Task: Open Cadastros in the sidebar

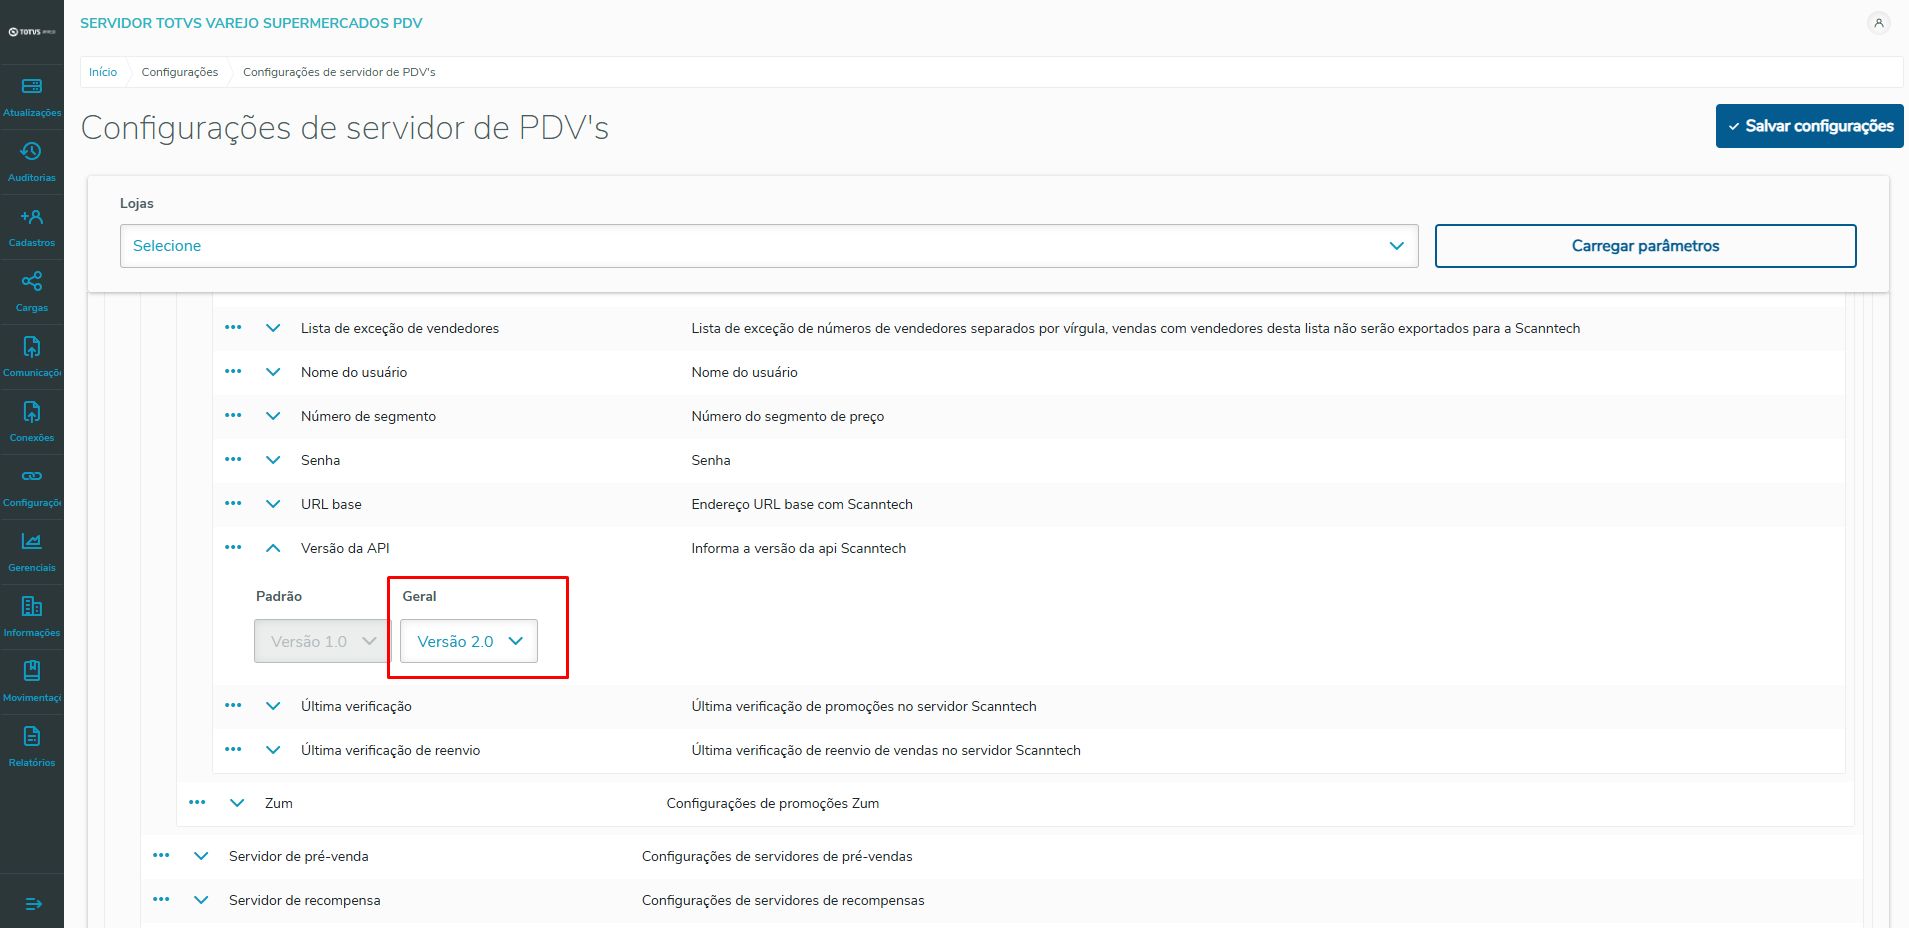Action: point(32,227)
